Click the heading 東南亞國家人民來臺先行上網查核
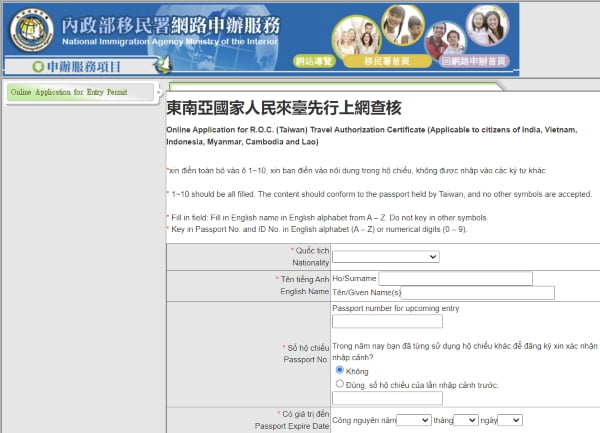600x433 pixels. pos(284,108)
